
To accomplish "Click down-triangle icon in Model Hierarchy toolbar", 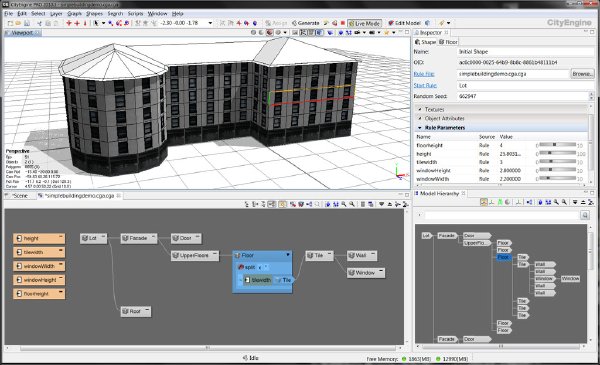I will tap(575, 202).
